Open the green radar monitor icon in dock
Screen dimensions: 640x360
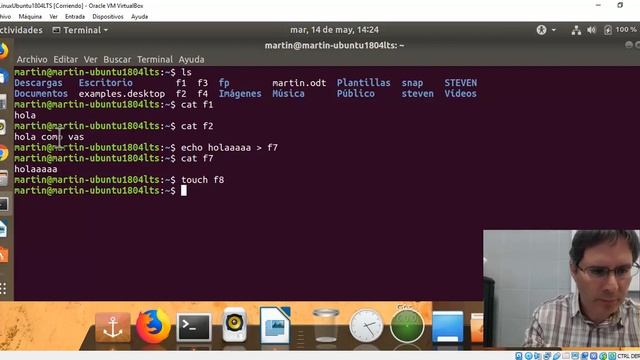coord(407,325)
